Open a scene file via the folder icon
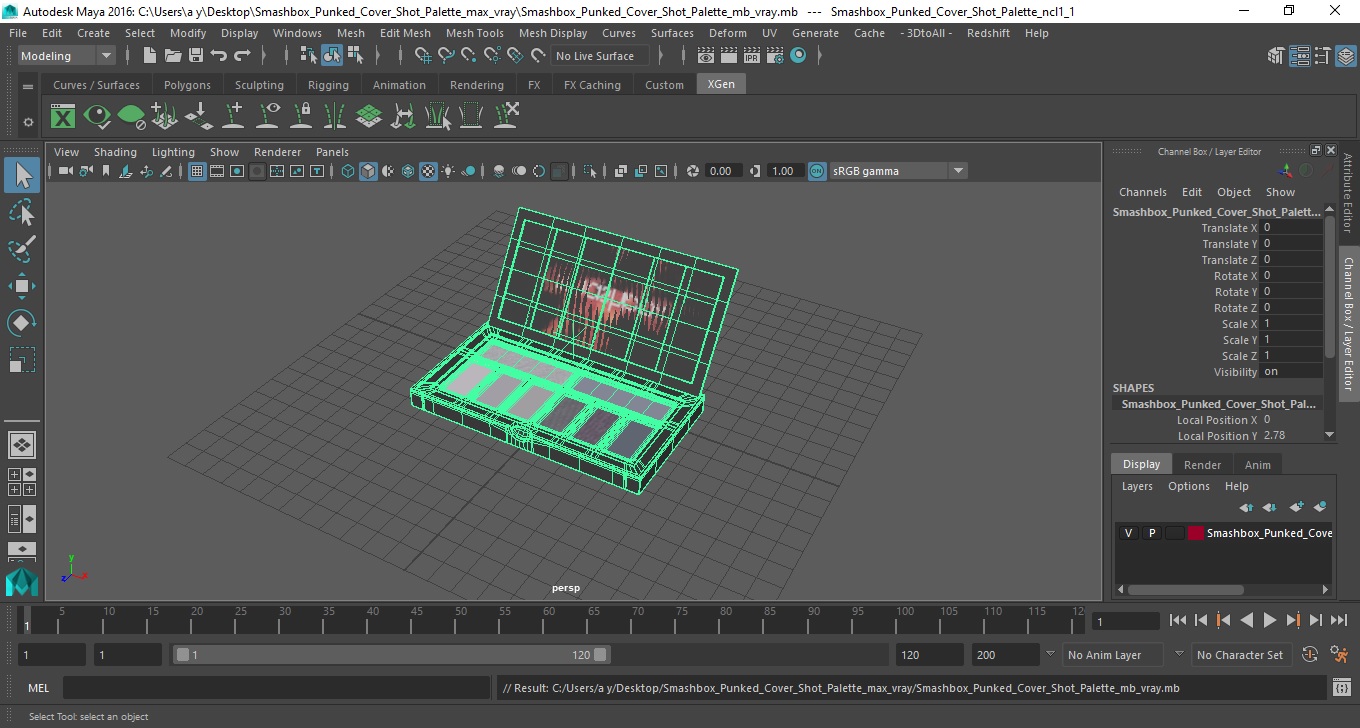Image resolution: width=1360 pixels, height=728 pixels. point(173,56)
